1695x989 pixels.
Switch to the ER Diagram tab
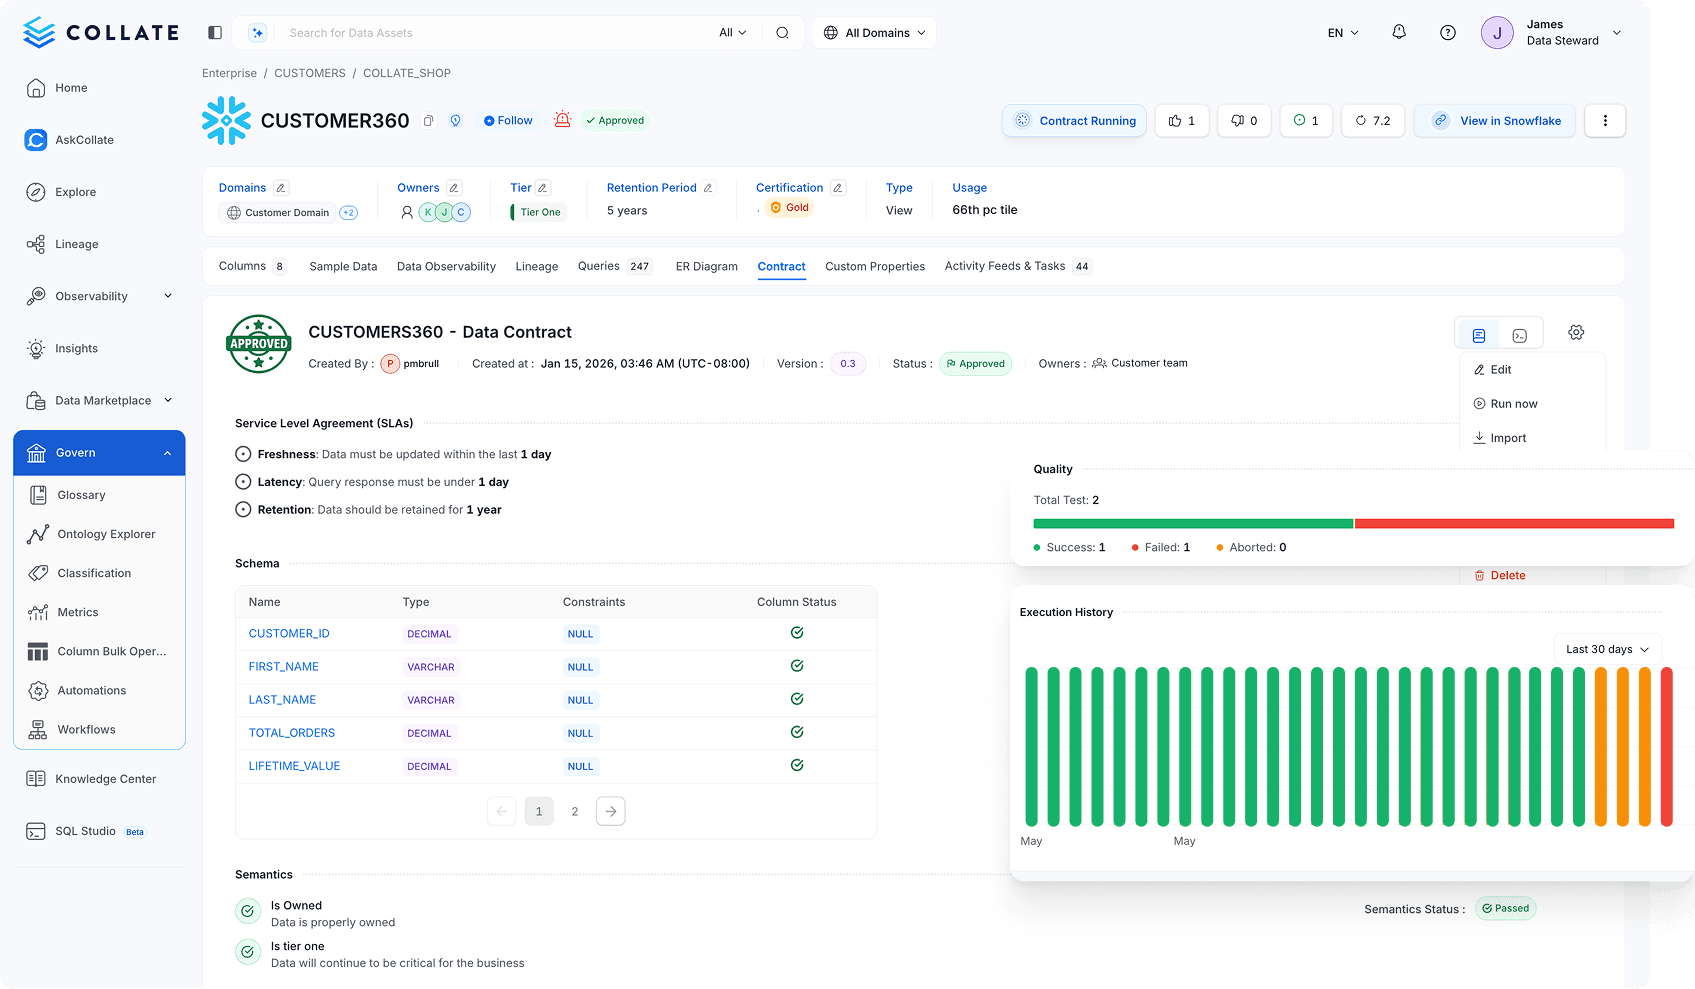point(707,266)
